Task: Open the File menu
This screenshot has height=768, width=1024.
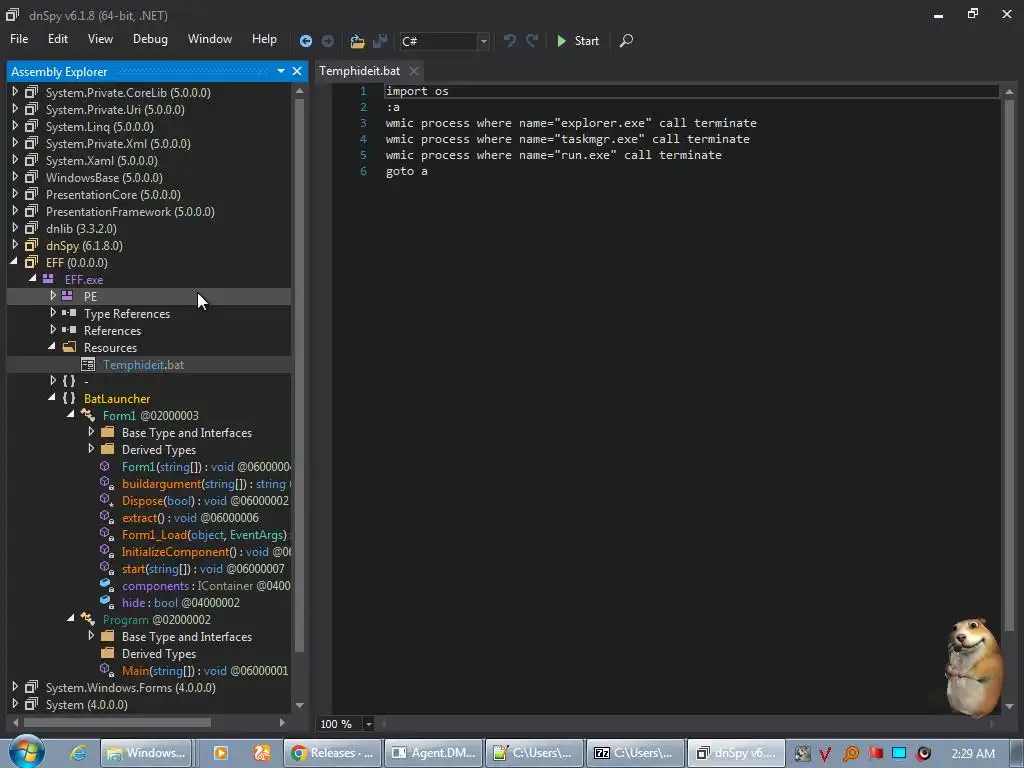Action: pos(19,39)
